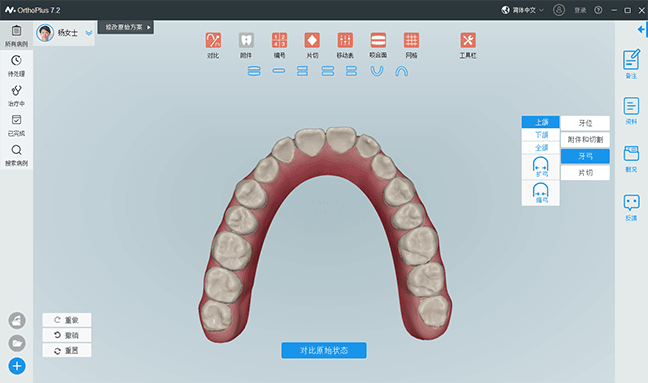The image size is (648, 383).
Task: Switch to the 下颌 lower jaw tab
Action: [541, 135]
